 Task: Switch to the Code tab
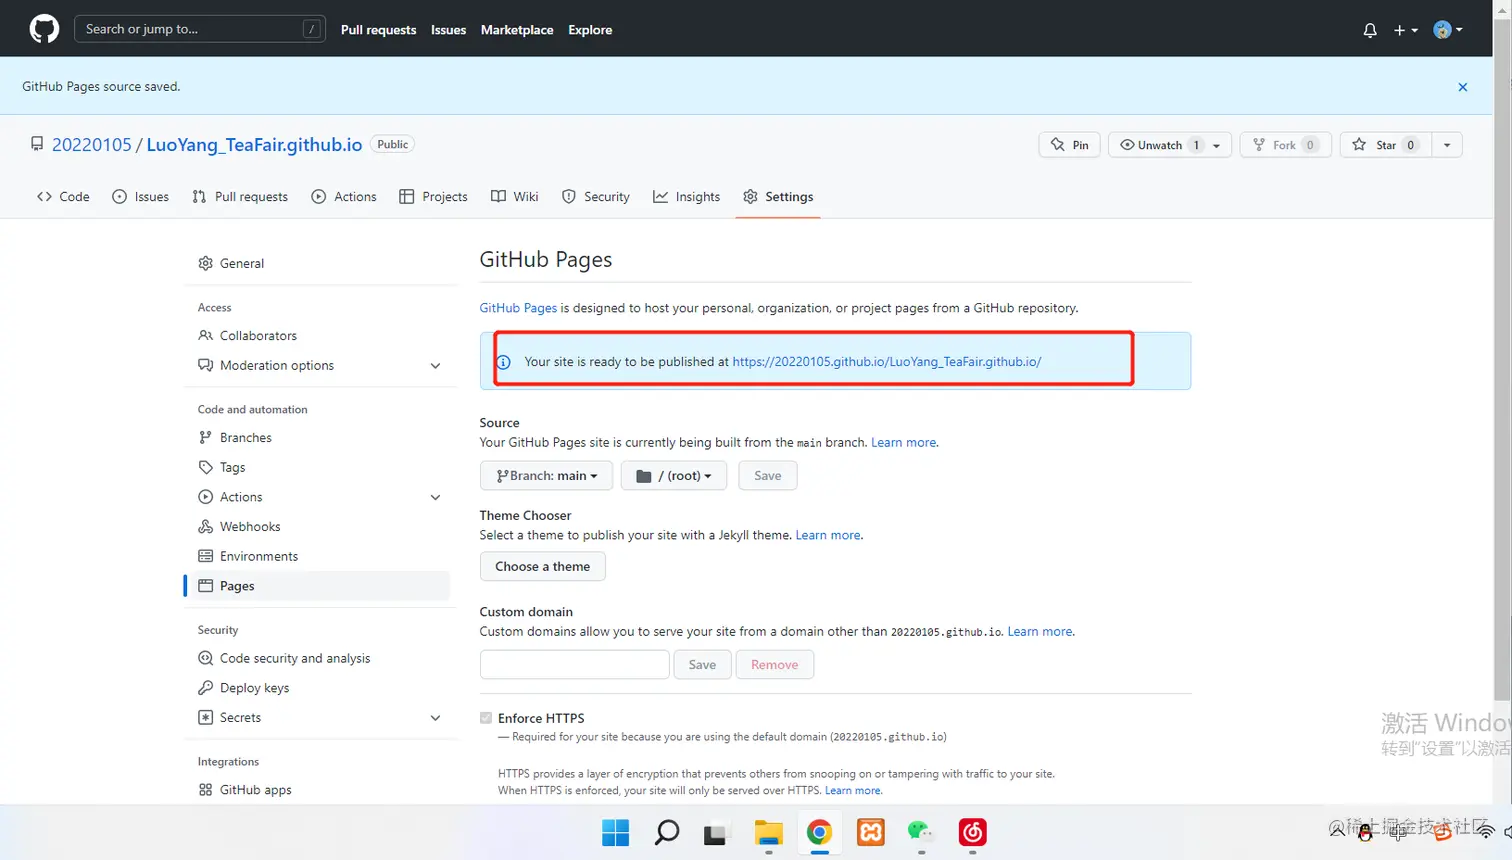[63, 197]
